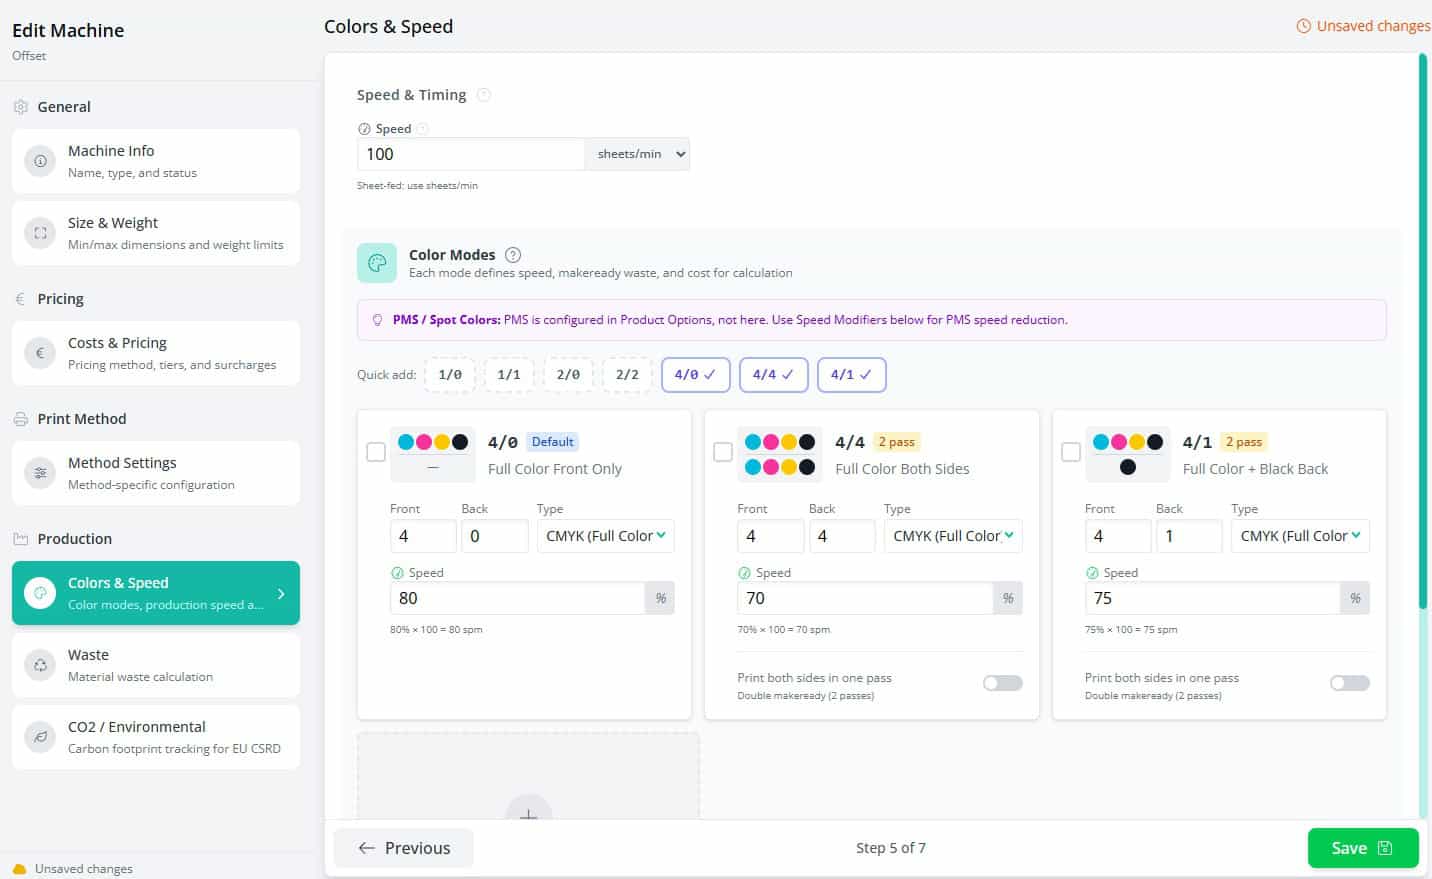The width and height of the screenshot is (1432, 879).
Task: Click the Machine Info sidebar icon
Action: tap(40, 161)
